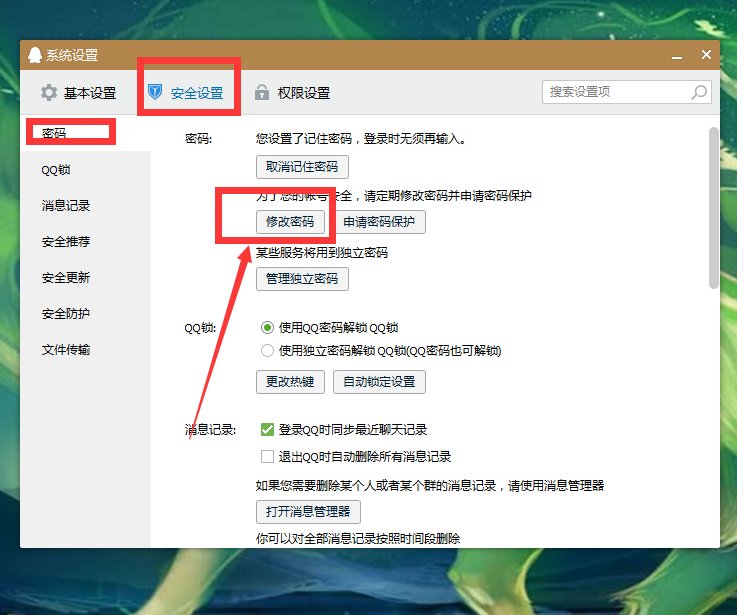Click the text 您设置了记住密码，登录时无须再输入。

coord(361,139)
